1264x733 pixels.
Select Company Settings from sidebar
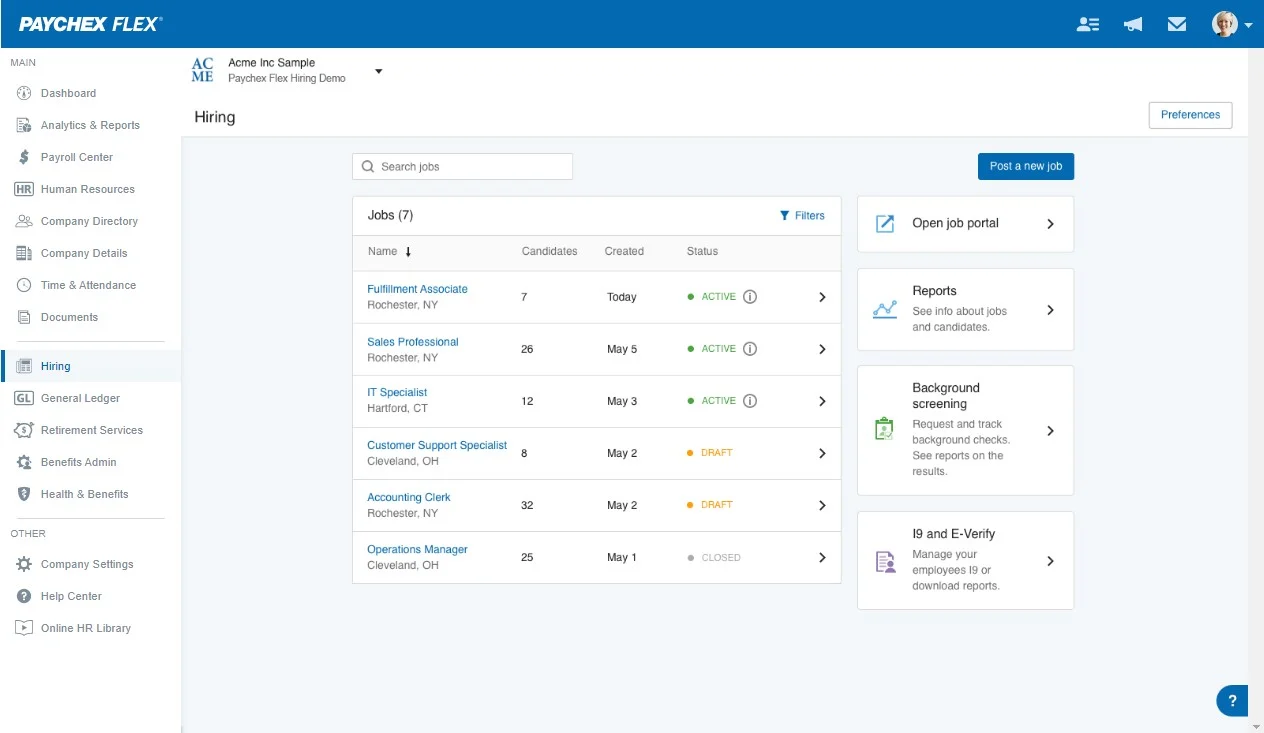tap(87, 564)
